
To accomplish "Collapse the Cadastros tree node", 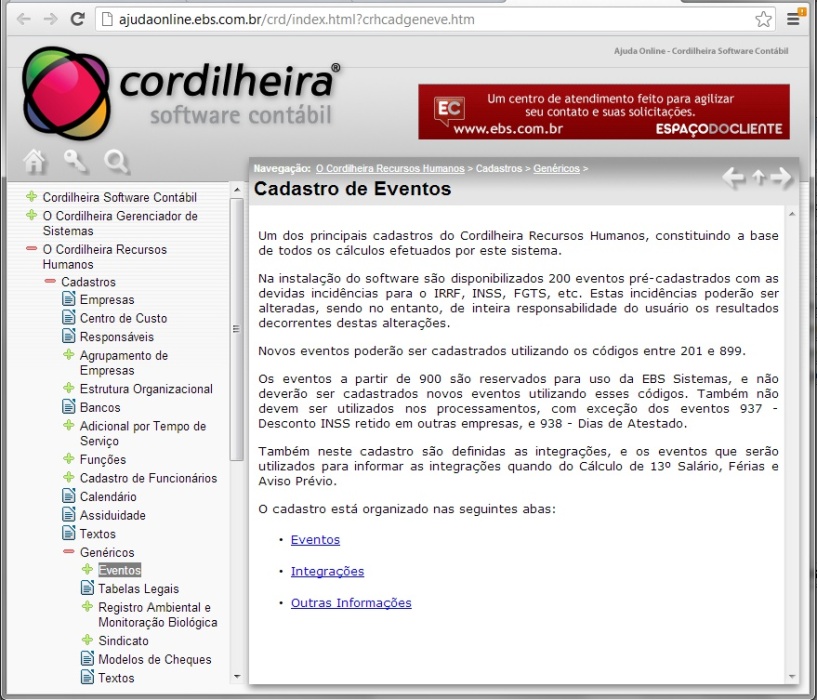I will point(50,281).
